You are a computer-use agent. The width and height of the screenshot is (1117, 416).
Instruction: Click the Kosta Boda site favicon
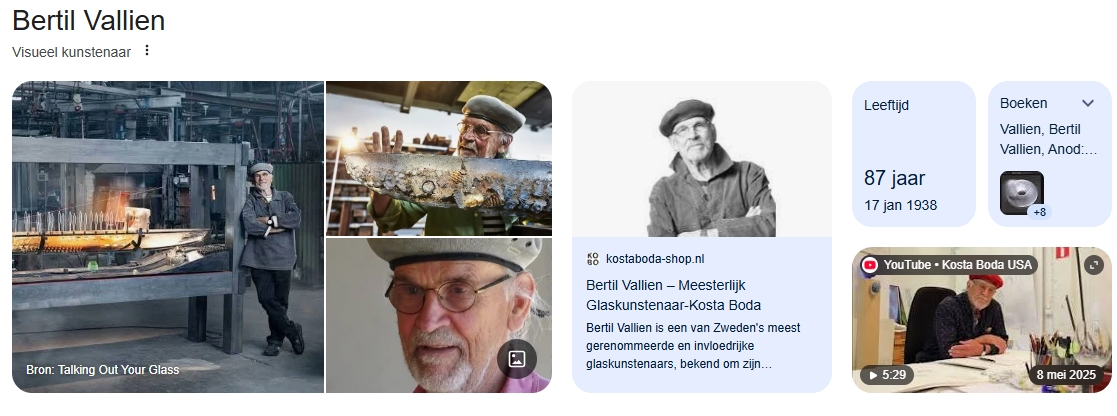coord(593,259)
